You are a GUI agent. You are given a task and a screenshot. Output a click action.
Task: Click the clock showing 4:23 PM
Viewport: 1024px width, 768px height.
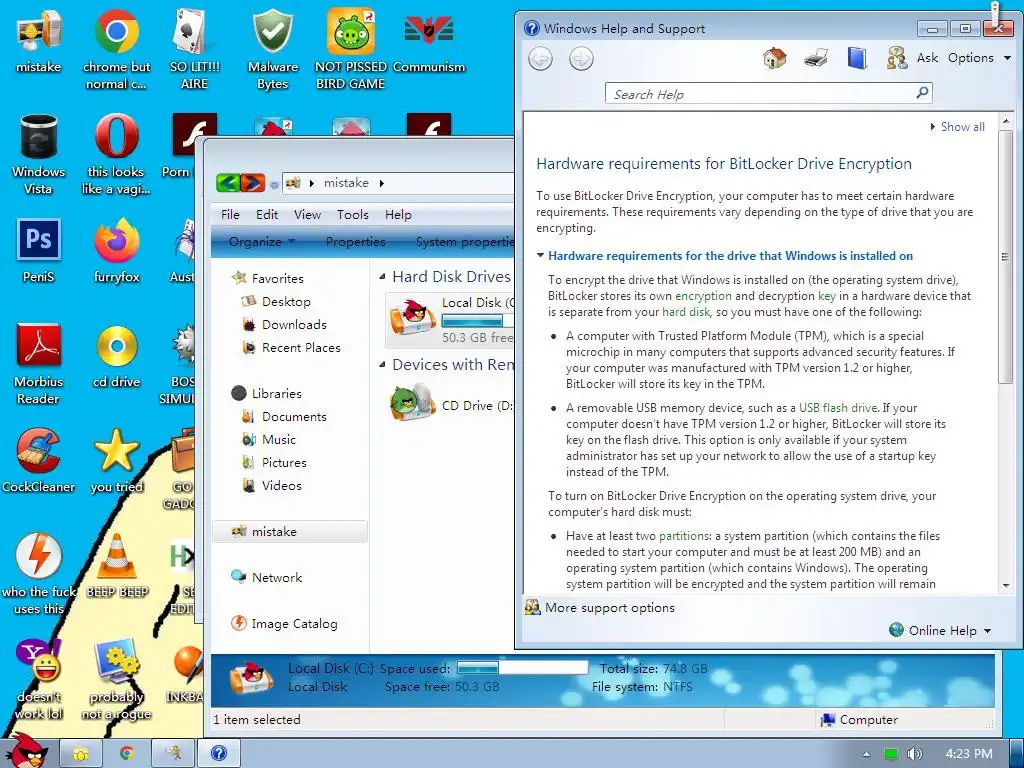969,754
